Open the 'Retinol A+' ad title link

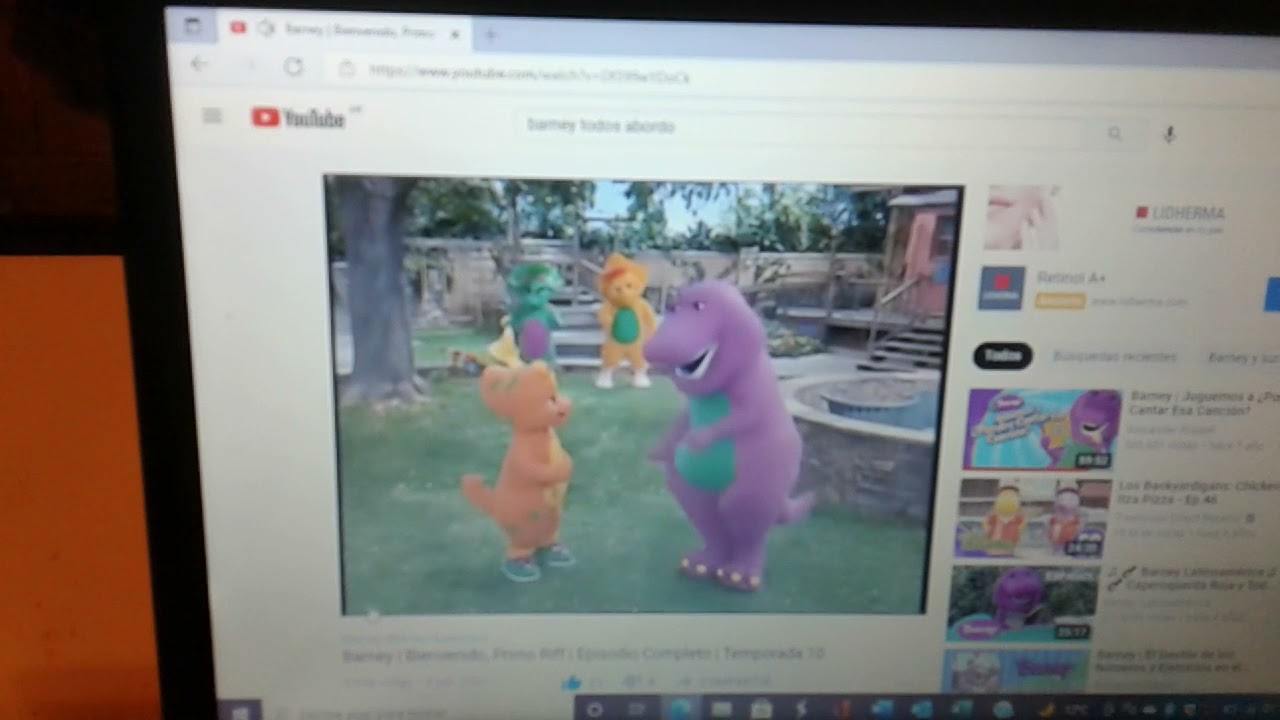1070,278
